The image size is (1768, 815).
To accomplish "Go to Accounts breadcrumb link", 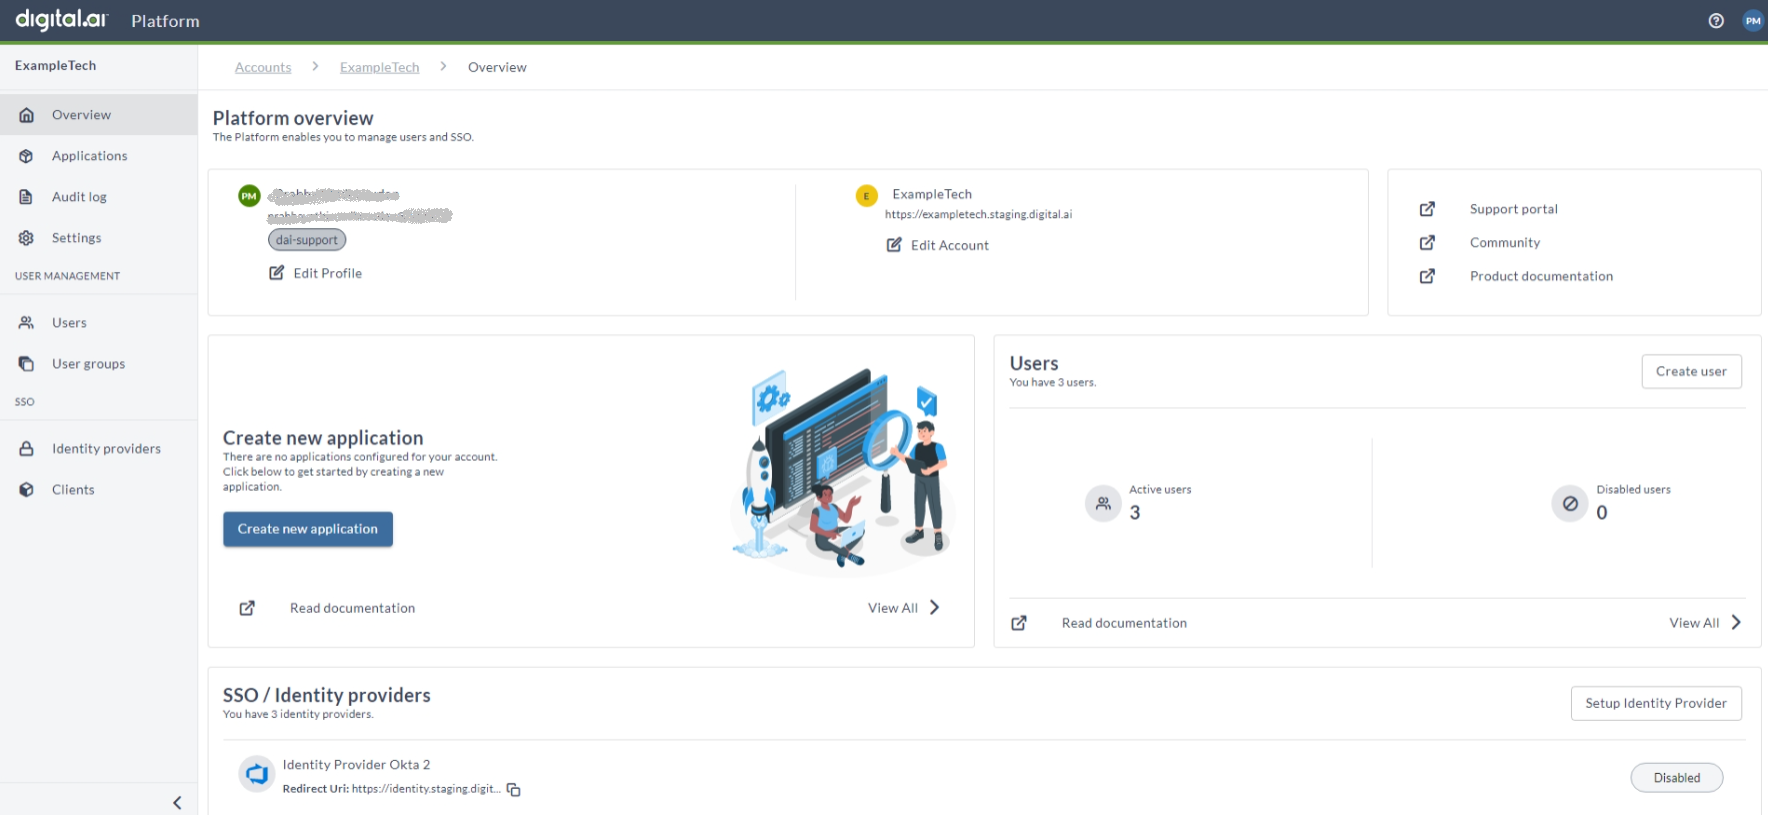I will pos(263,67).
